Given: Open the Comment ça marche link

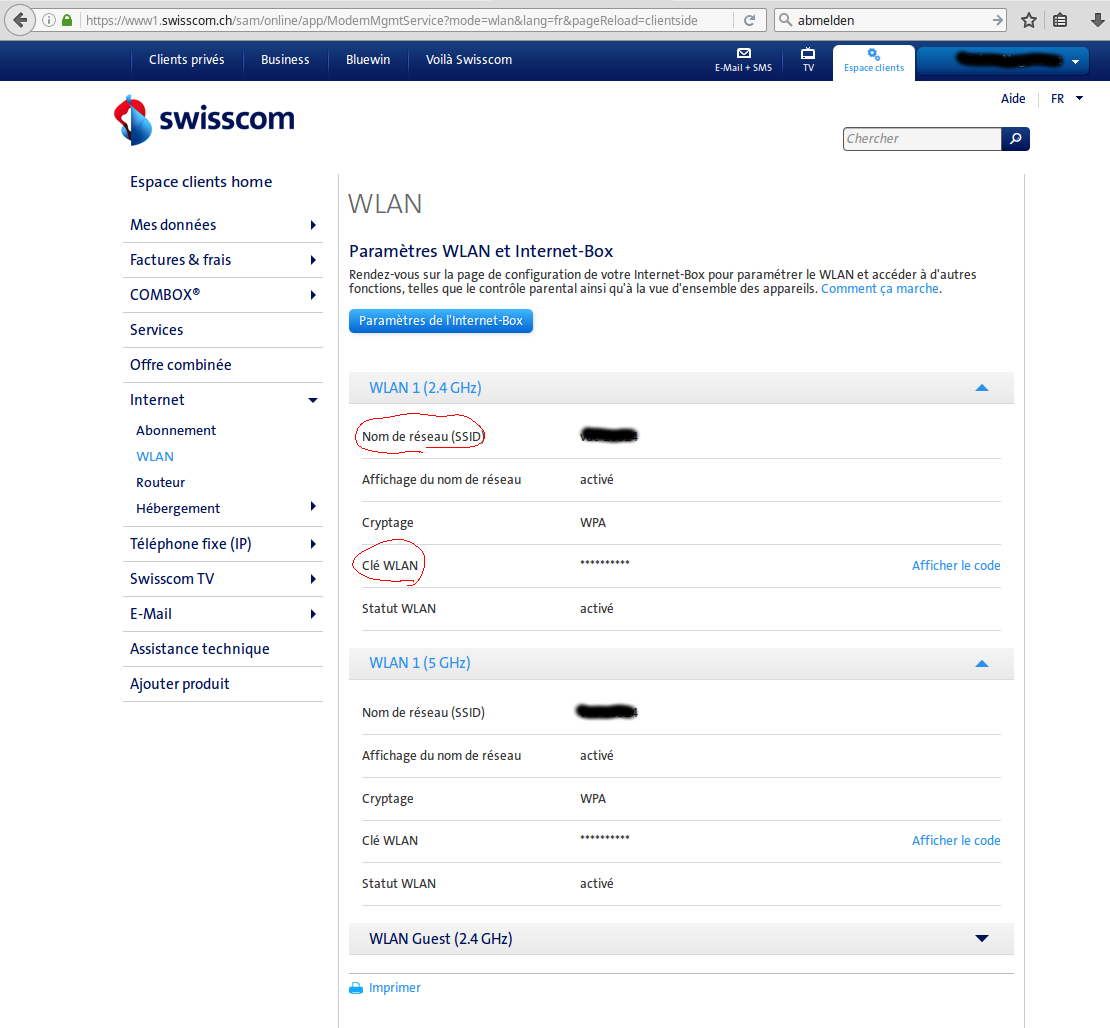Looking at the screenshot, I should tap(880, 289).
